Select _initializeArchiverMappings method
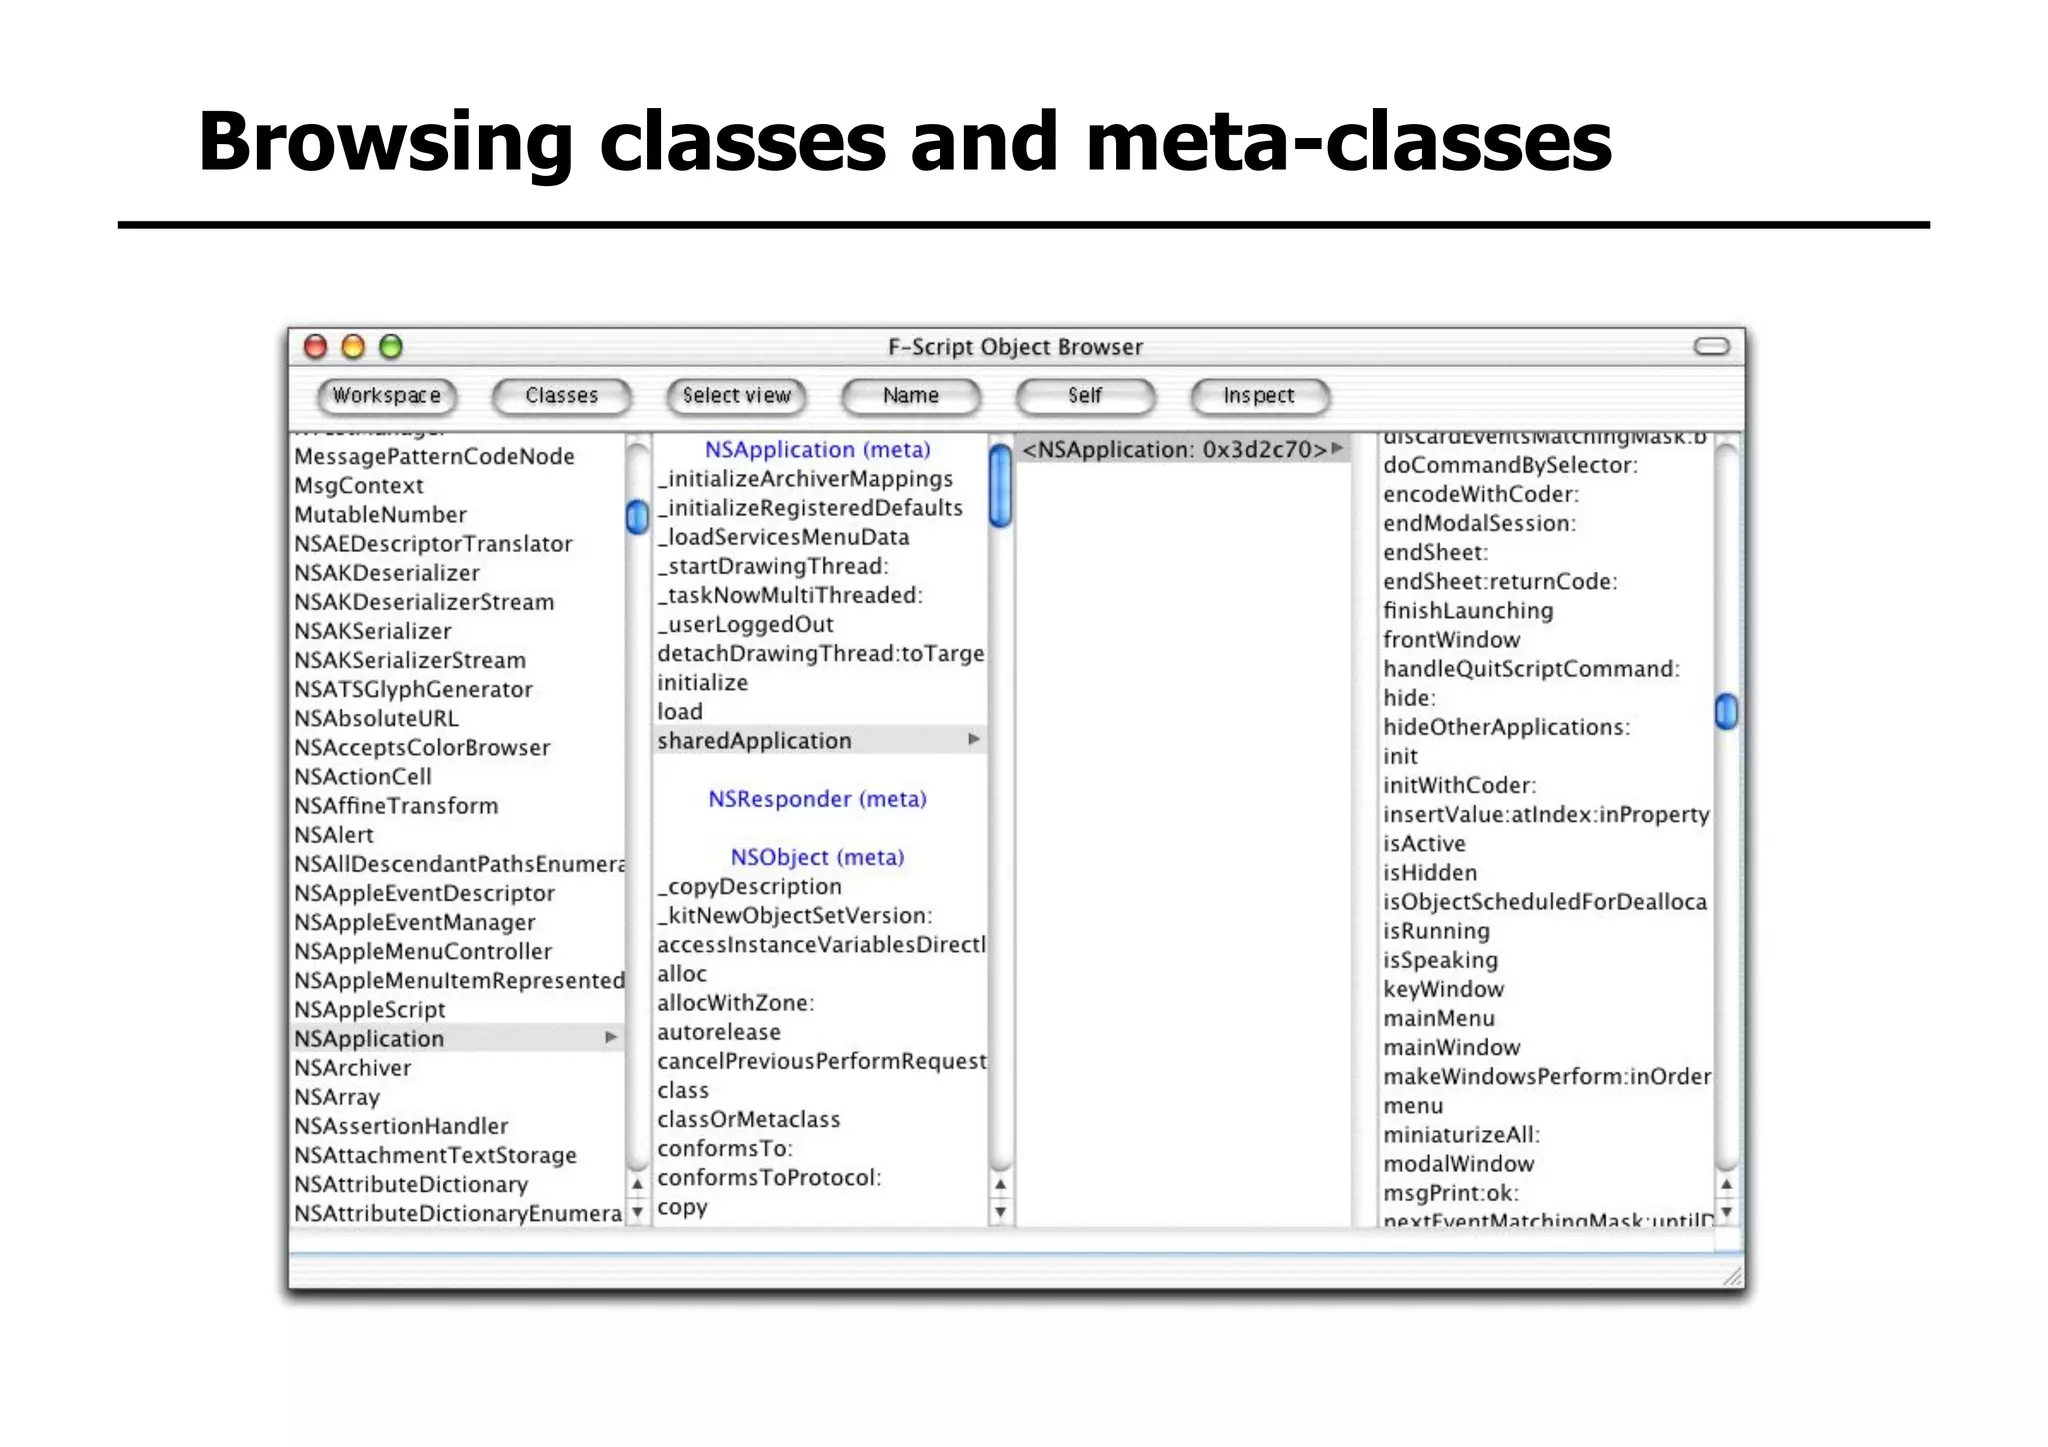The width and height of the screenshot is (2048, 1447). point(805,478)
